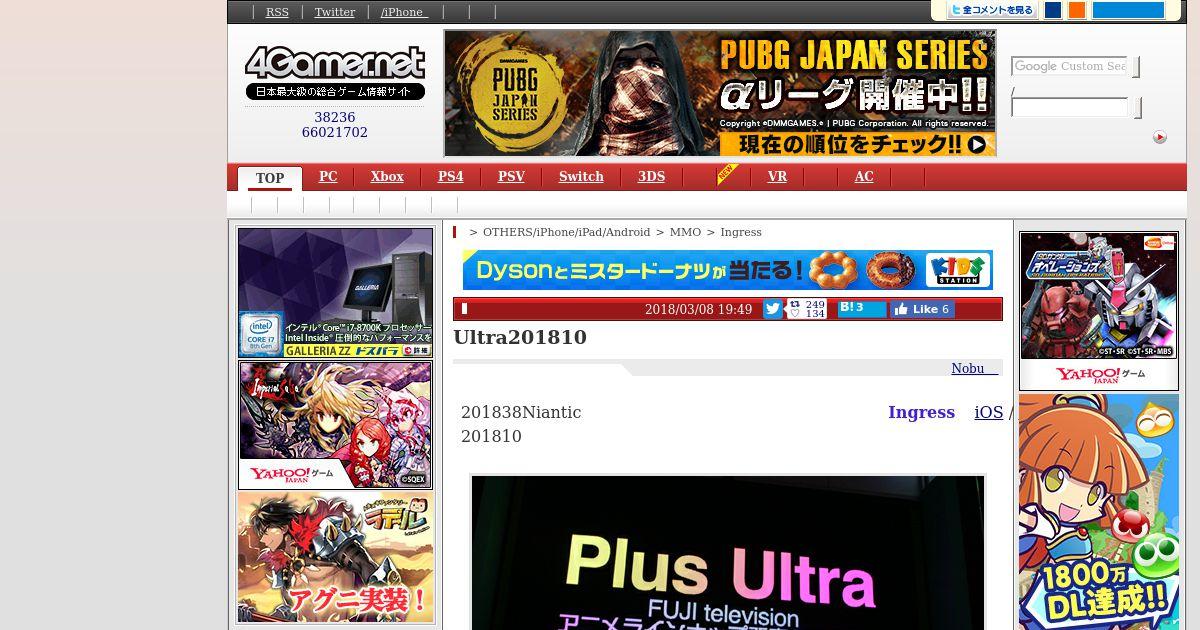Click the Facebook Like button
This screenshot has height=630, width=1200.
[922, 309]
